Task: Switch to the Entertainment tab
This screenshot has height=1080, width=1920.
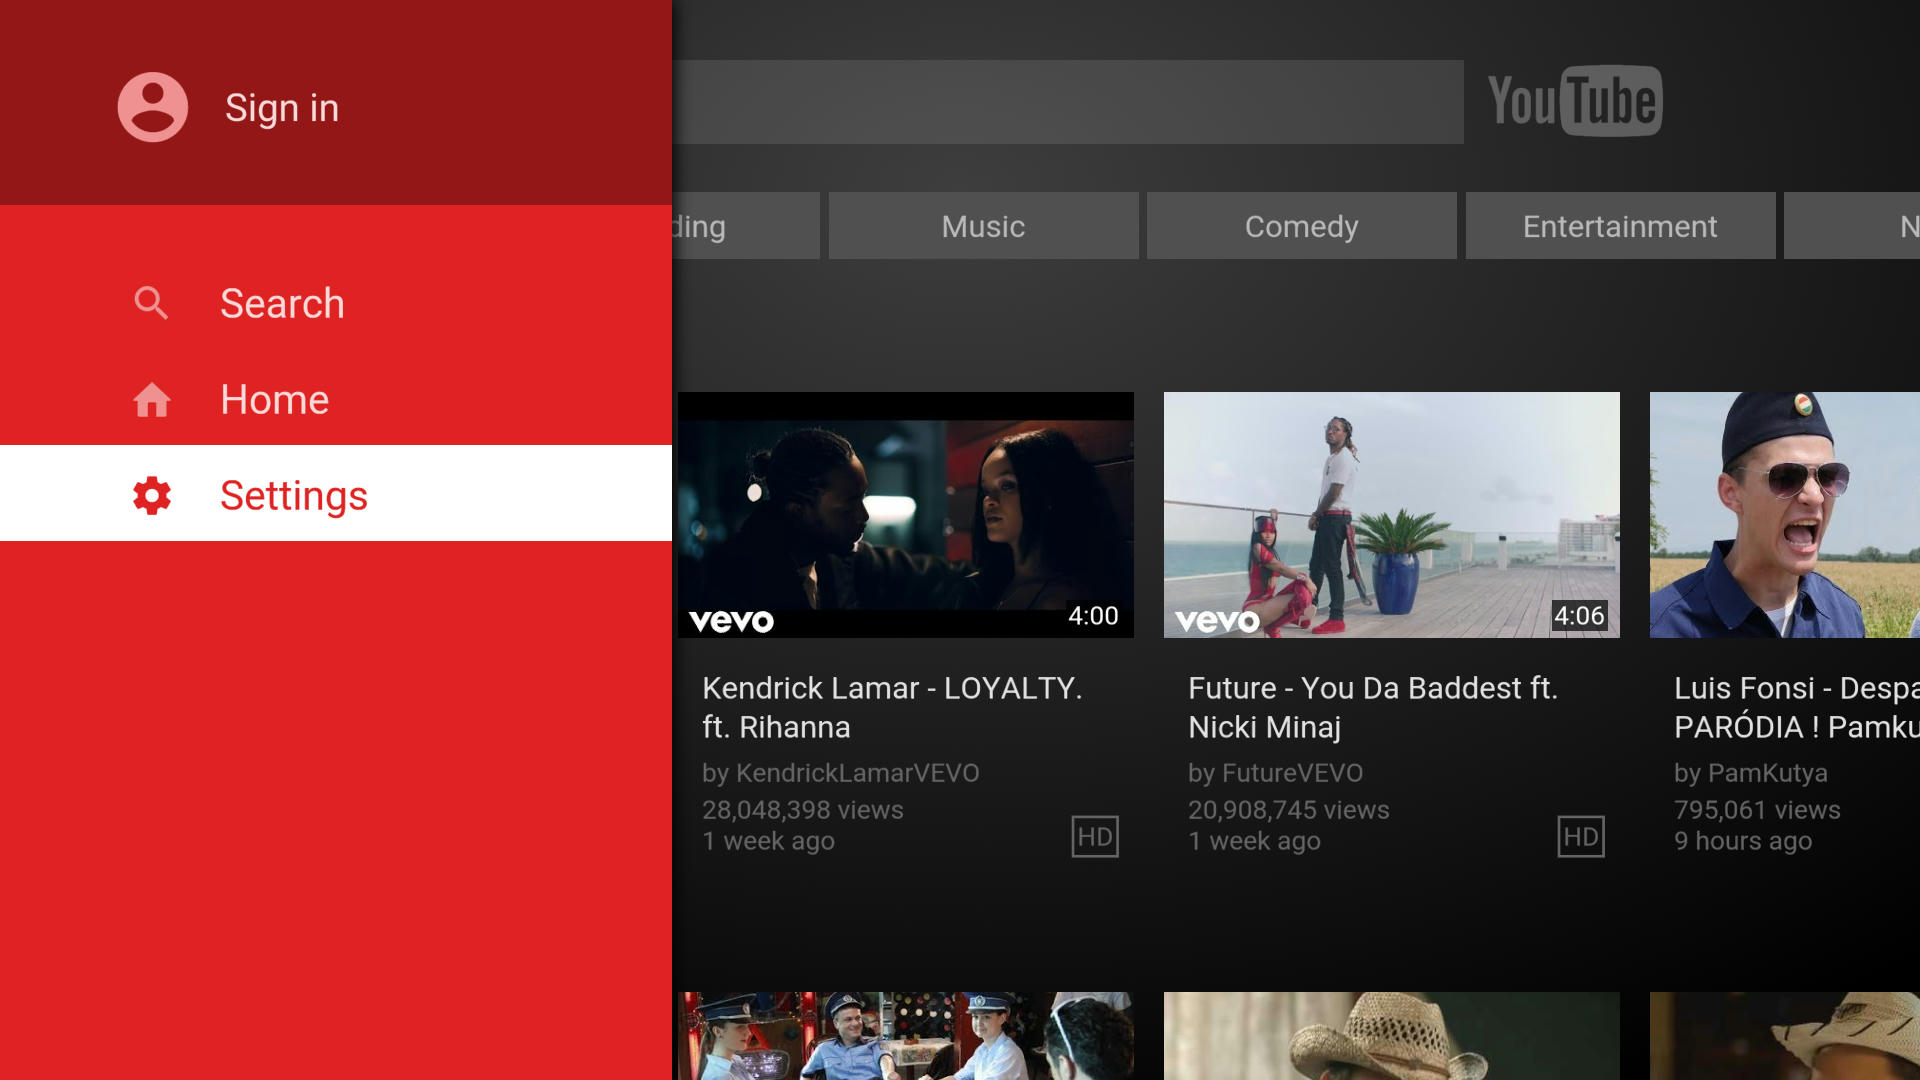Action: [1620, 226]
